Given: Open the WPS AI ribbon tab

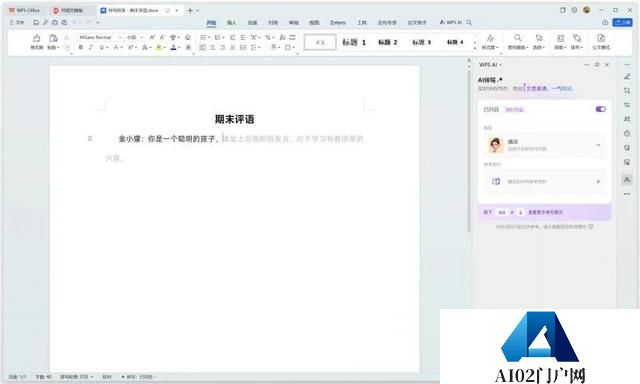Looking at the screenshot, I should (451, 22).
